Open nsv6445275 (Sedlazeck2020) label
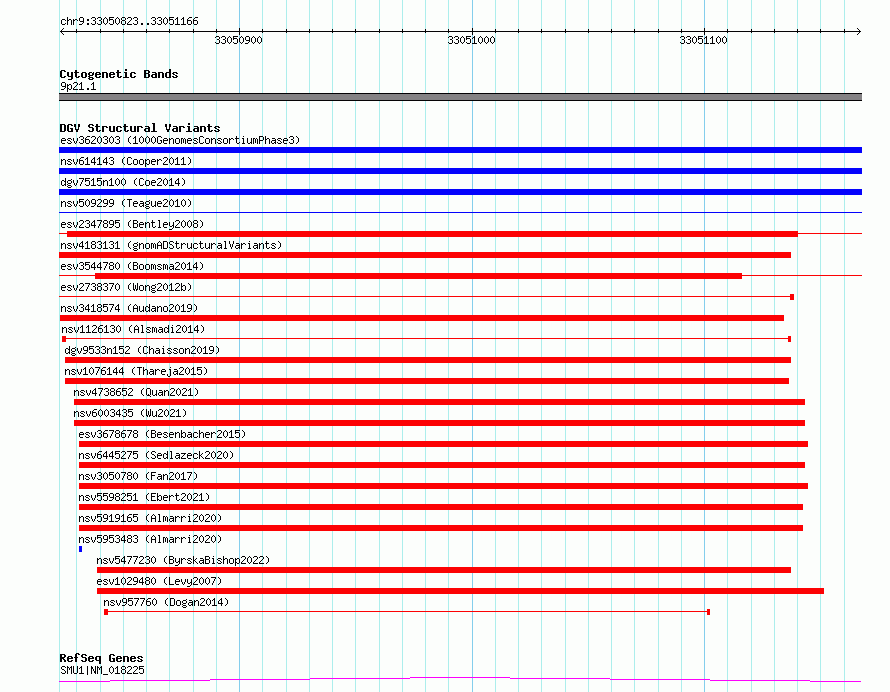The width and height of the screenshot is (890, 692). [x=156, y=455]
